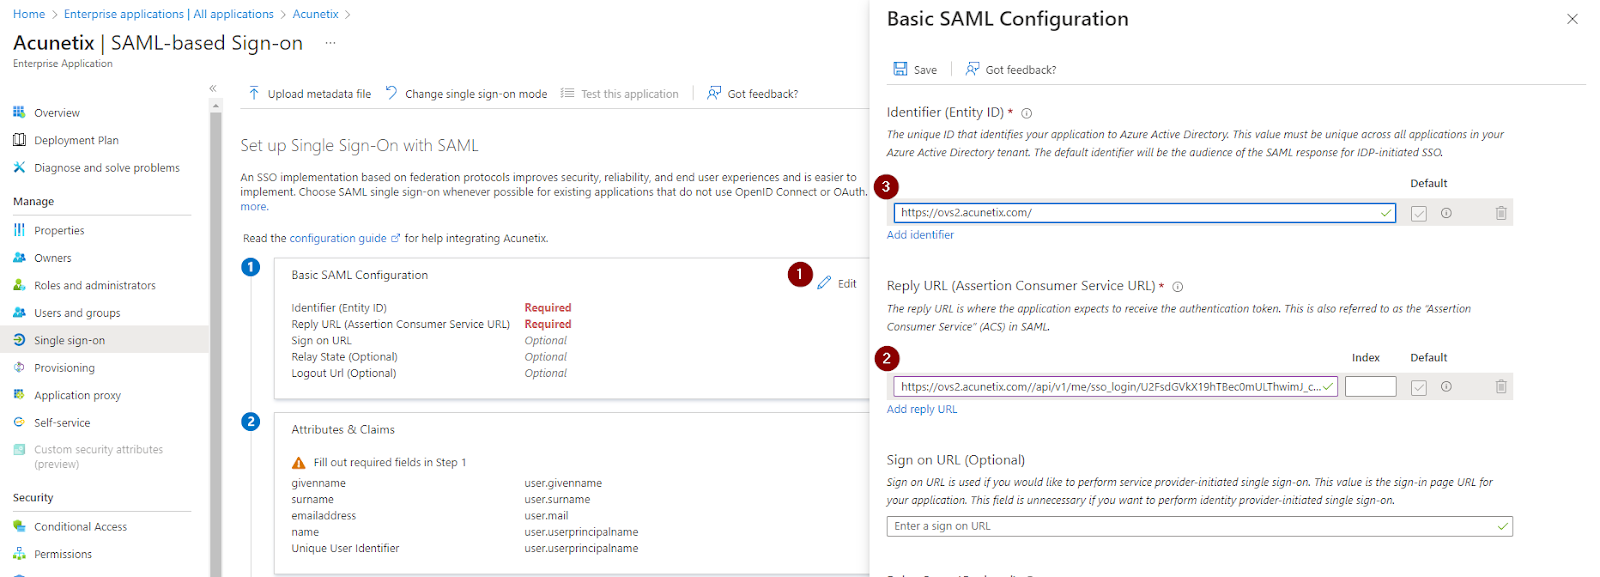Click the Got feedback icon in main toolbar
The height and width of the screenshot is (577, 1600).
714,93
